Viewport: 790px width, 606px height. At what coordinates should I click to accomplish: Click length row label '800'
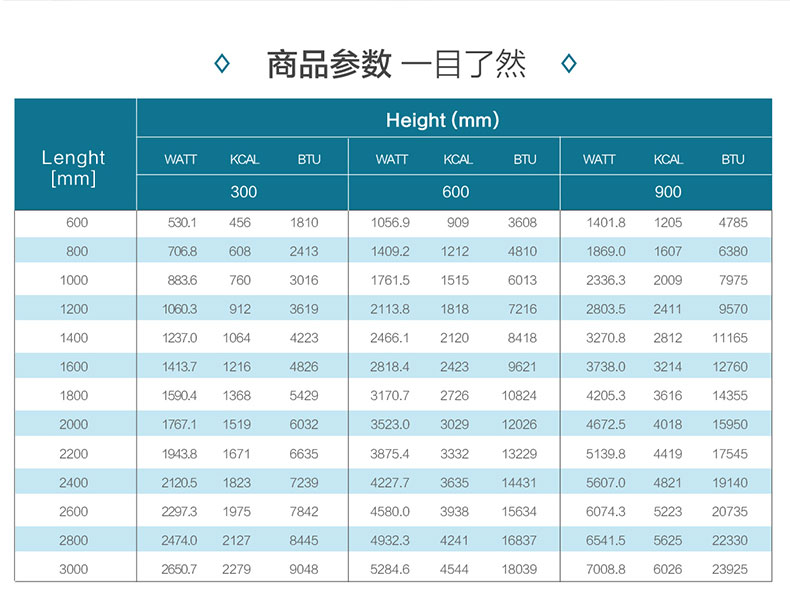click(x=77, y=251)
